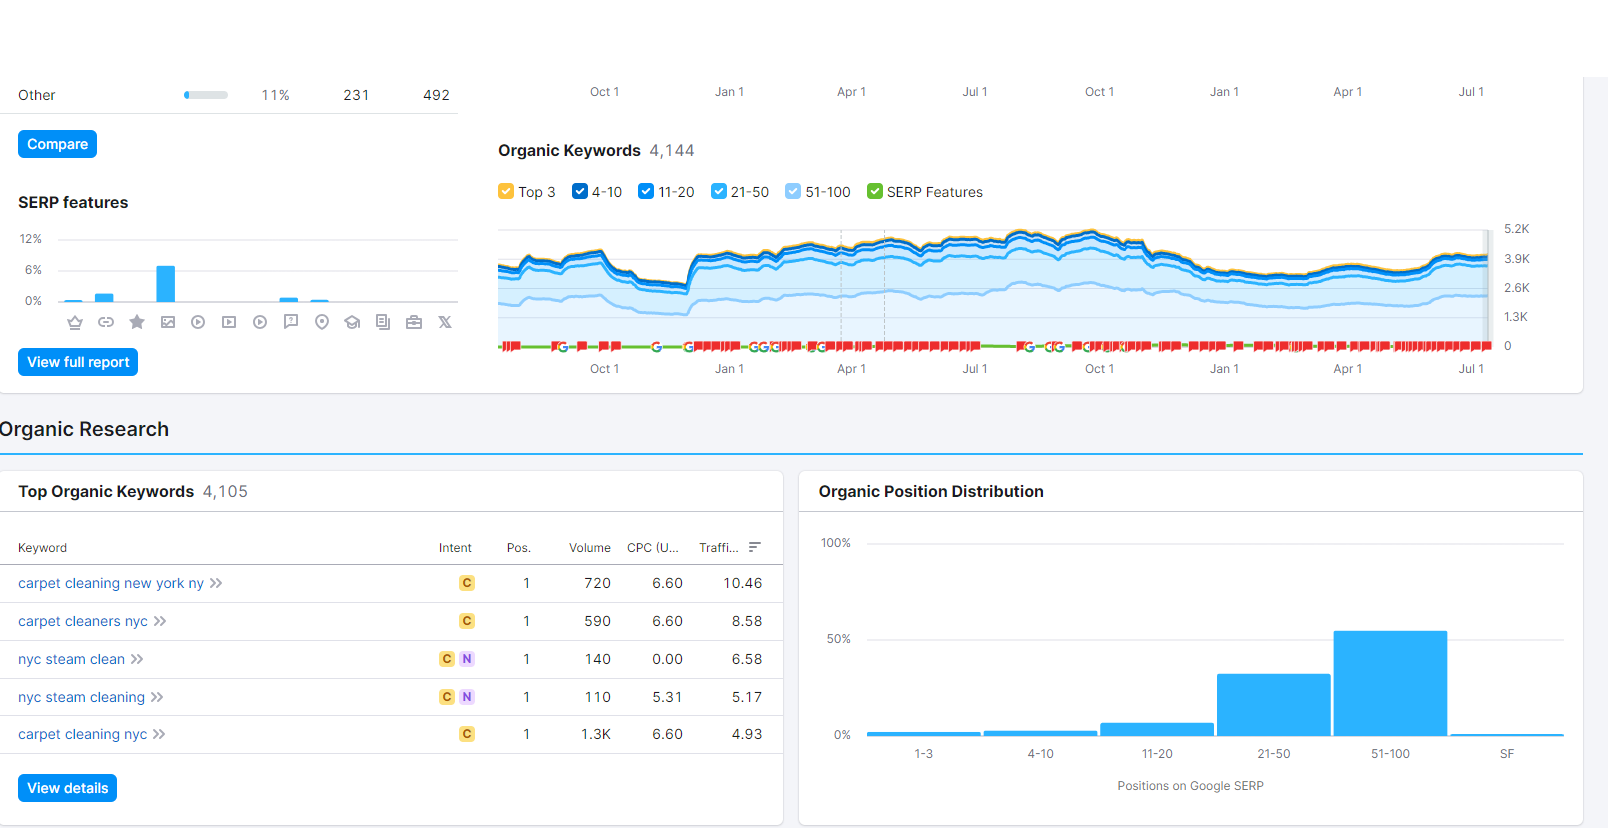Open keyword link nyc steam cleaning
The width and height of the screenshot is (1608, 828).
click(81, 697)
